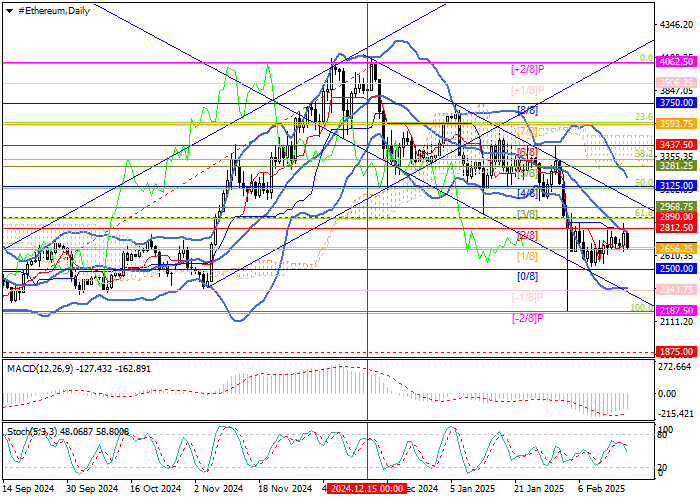
Task: Click the chart shift triangle beside the #Ethereum title
Action: [9, 8]
